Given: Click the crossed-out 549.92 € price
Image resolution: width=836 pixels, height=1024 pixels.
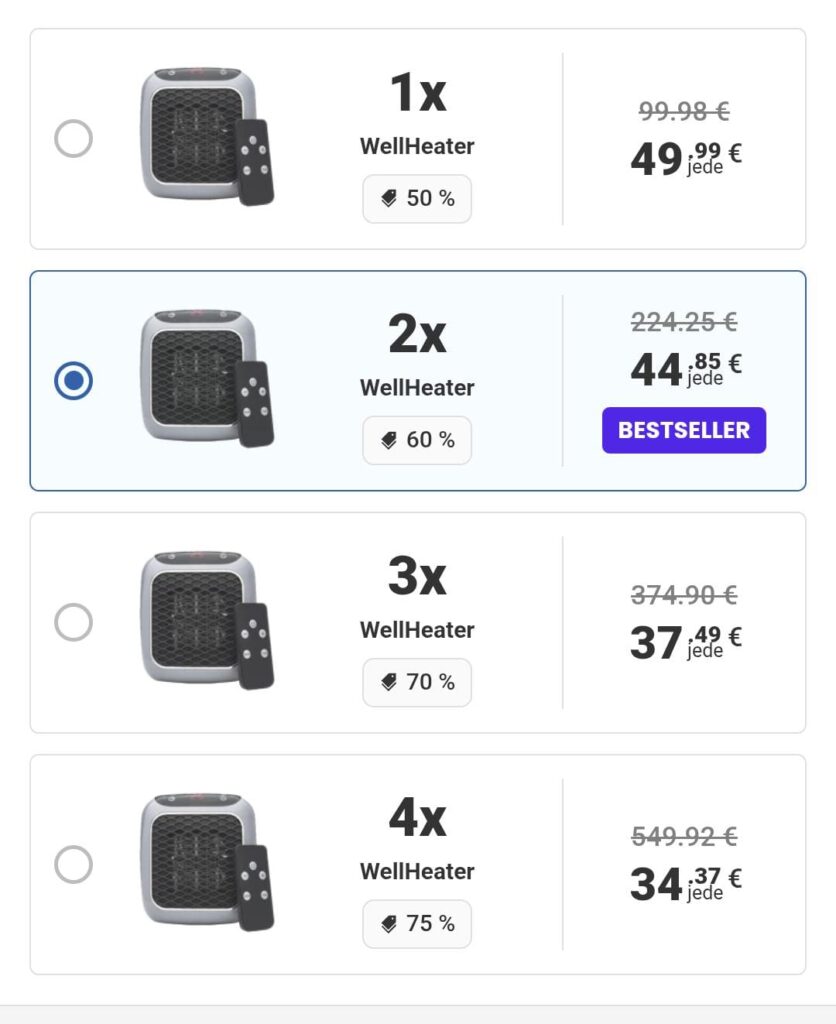Looking at the screenshot, I should (x=684, y=836).
